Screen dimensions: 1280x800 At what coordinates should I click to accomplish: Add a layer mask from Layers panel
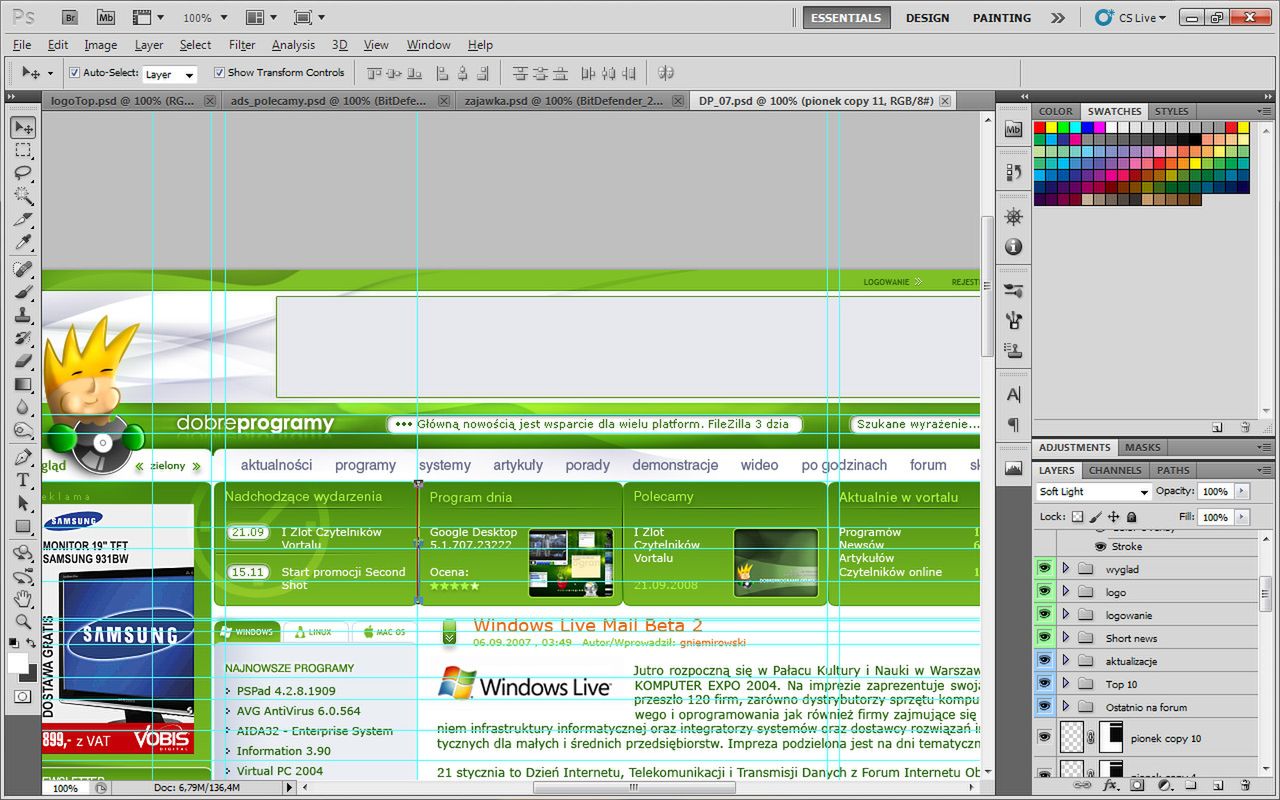[1137, 786]
